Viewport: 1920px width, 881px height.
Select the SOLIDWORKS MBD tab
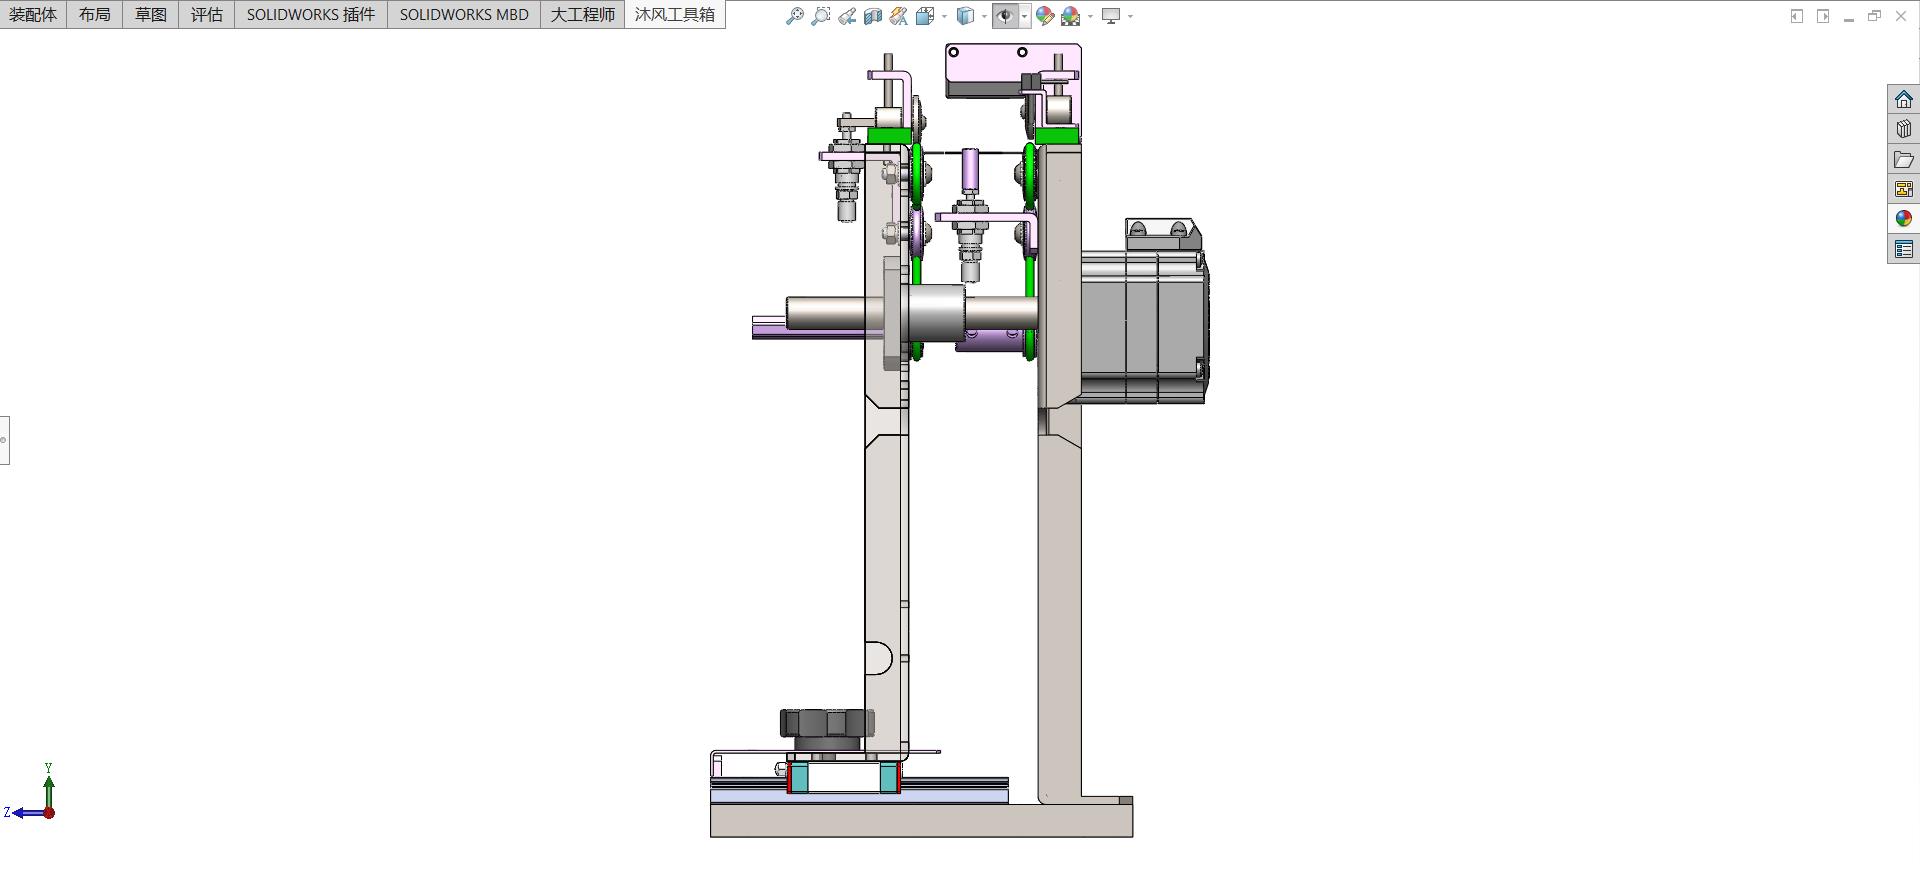click(464, 14)
